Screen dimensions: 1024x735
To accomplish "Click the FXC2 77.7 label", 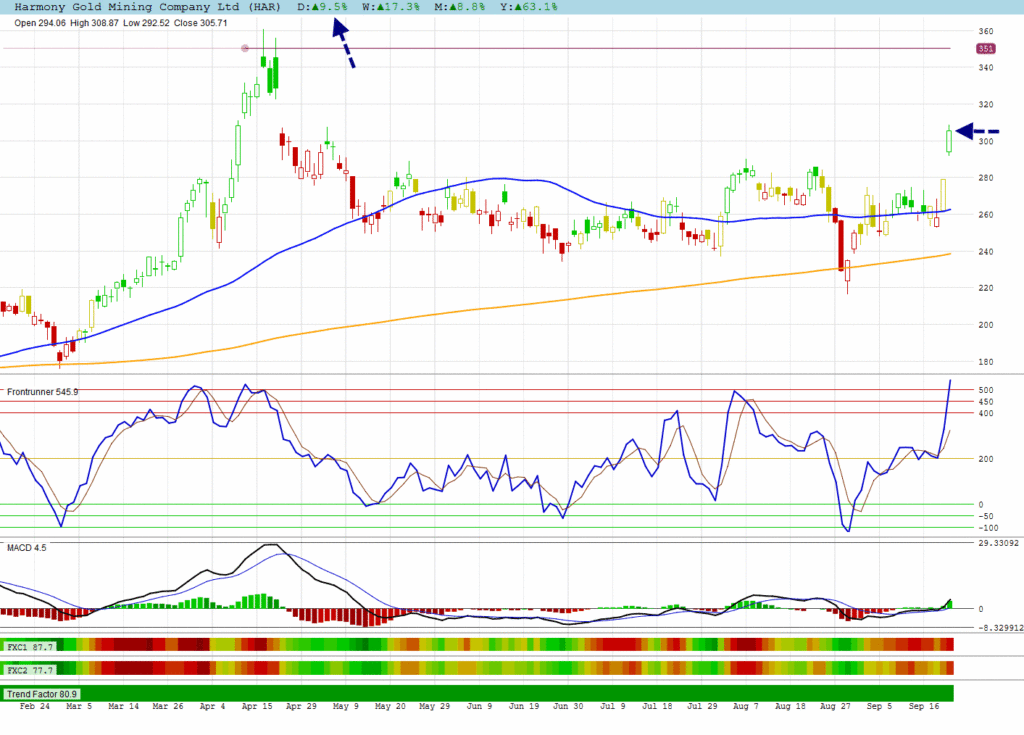I will point(29,669).
